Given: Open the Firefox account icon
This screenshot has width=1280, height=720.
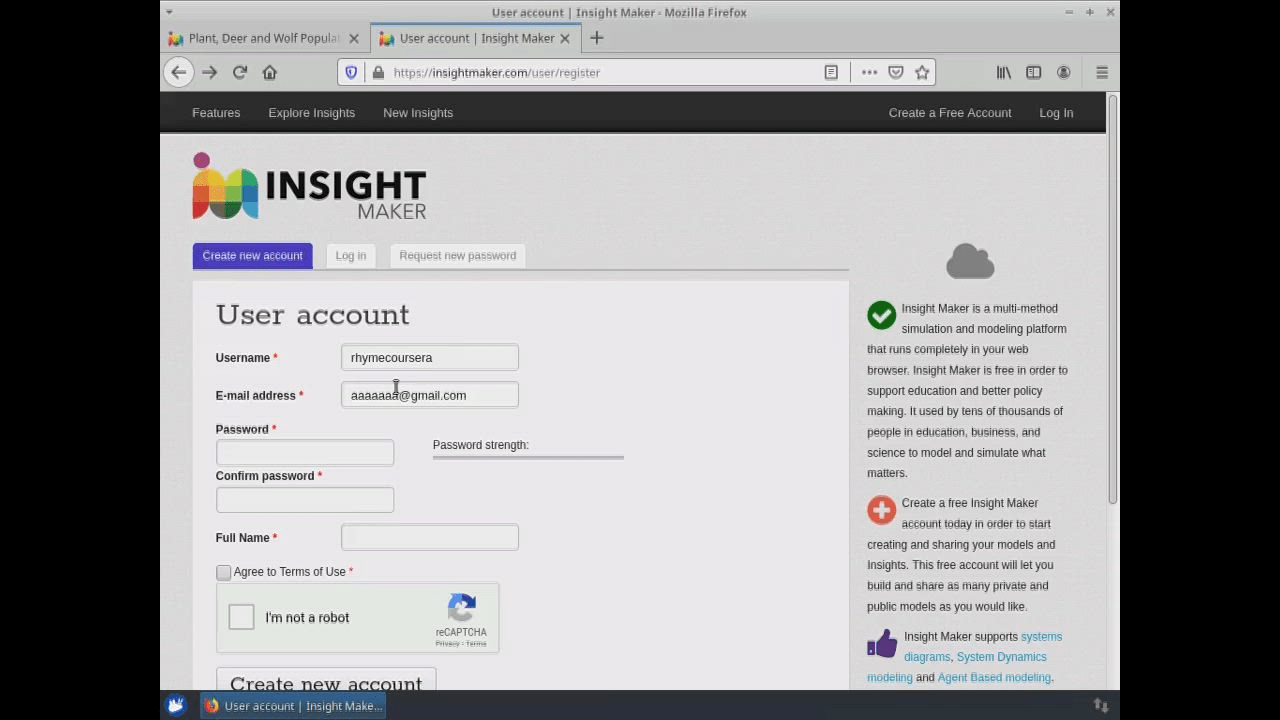Looking at the screenshot, I should click(1063, 72).
